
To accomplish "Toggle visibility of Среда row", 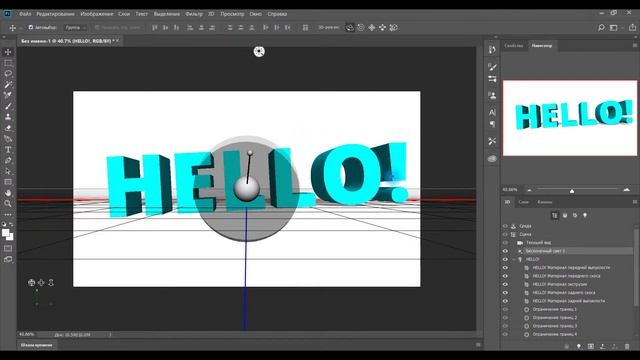I will tap(505, 226).
